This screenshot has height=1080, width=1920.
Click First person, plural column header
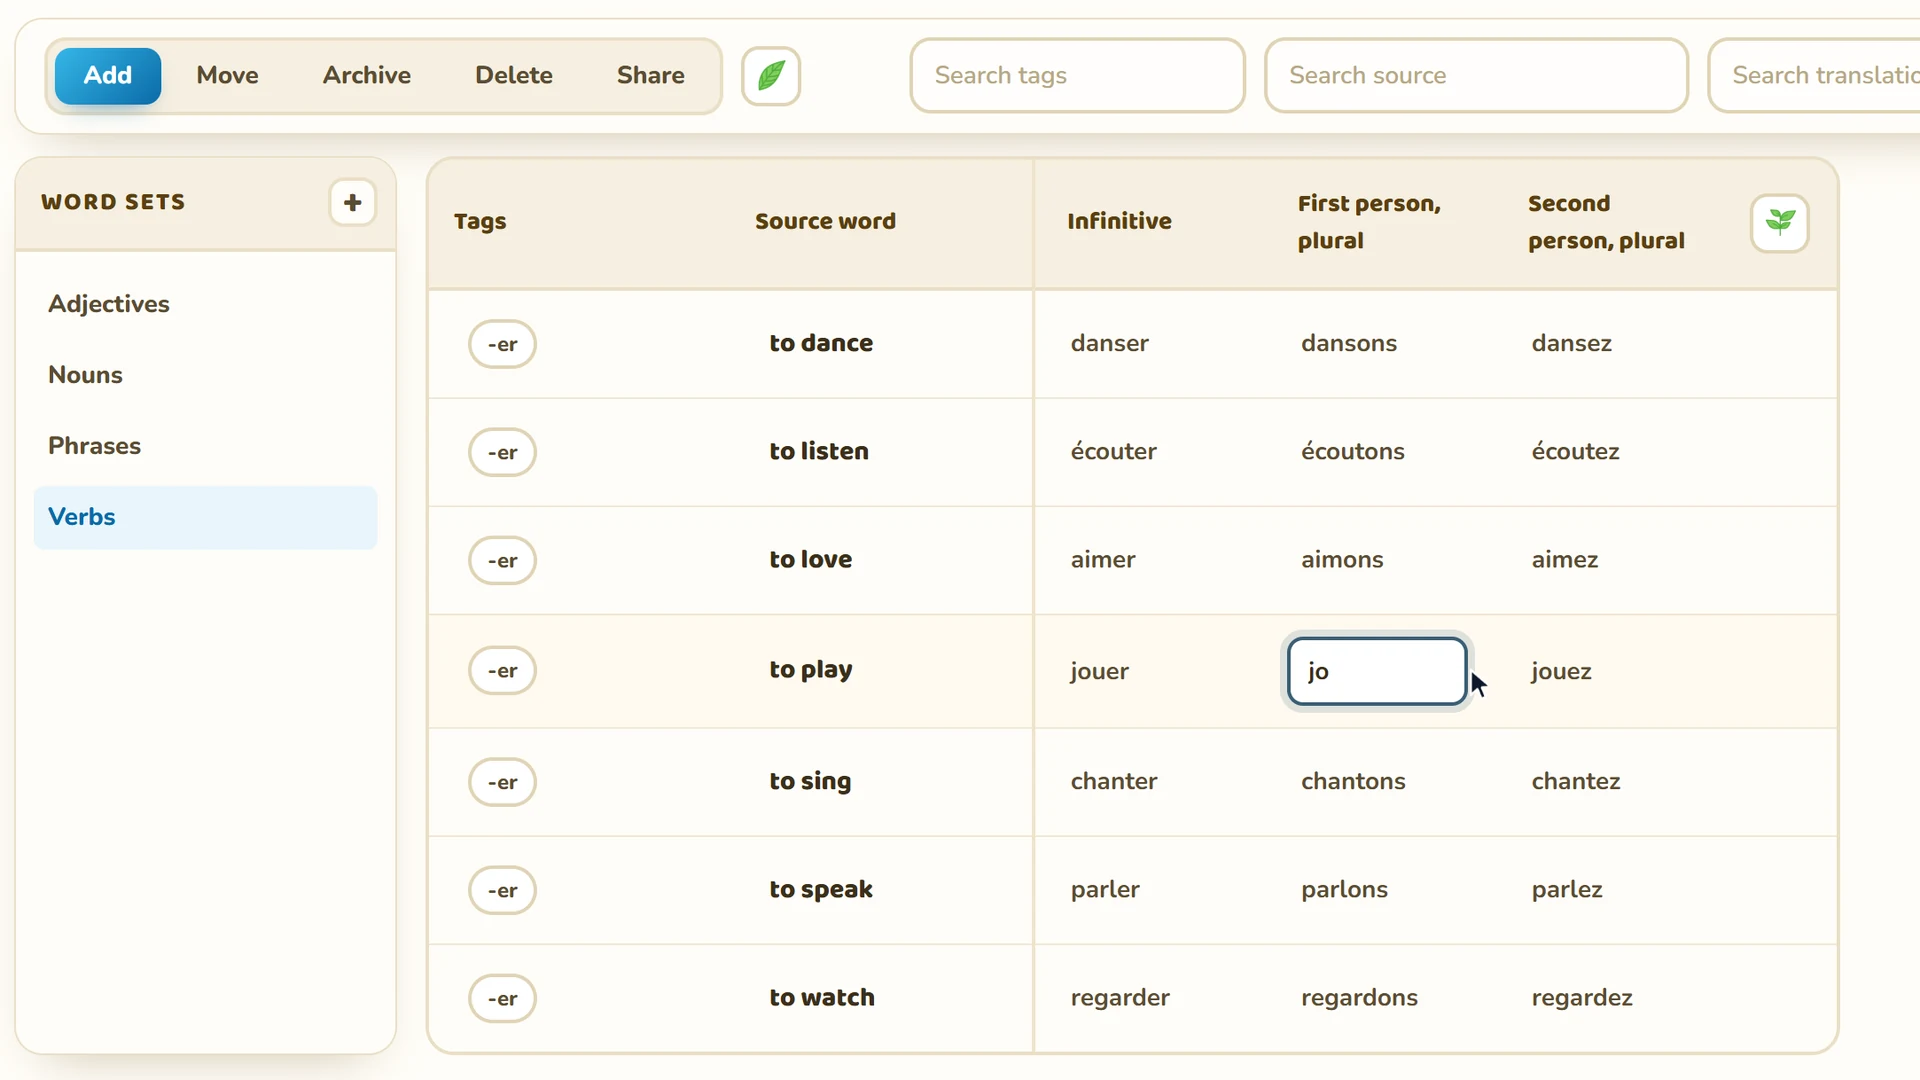coord(1369,222)
